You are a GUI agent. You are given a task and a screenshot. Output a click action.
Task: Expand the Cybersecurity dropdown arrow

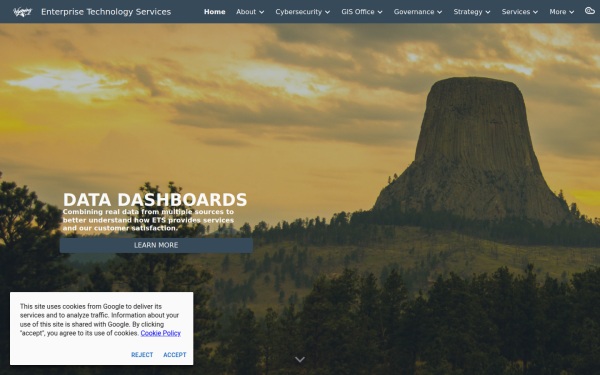click(328, 12)
